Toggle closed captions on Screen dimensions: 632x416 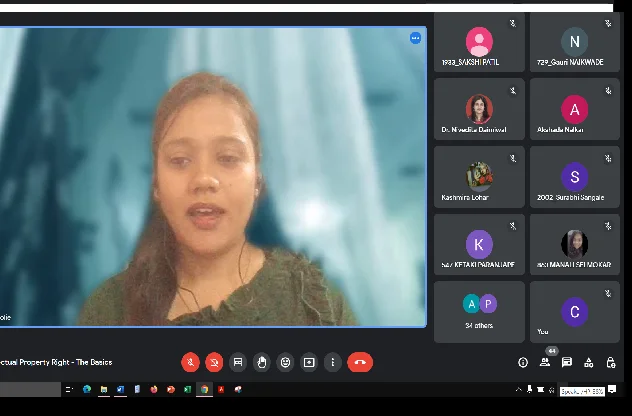click(238, 362)
